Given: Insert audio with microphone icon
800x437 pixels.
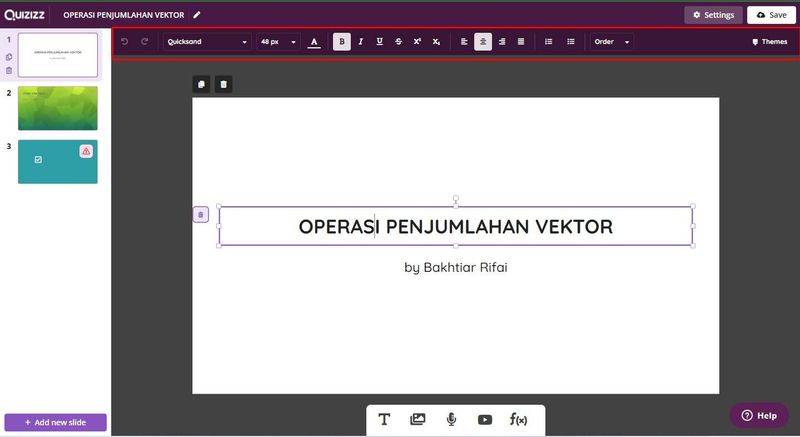Looking at the screenshot, I should coord(451,420).
